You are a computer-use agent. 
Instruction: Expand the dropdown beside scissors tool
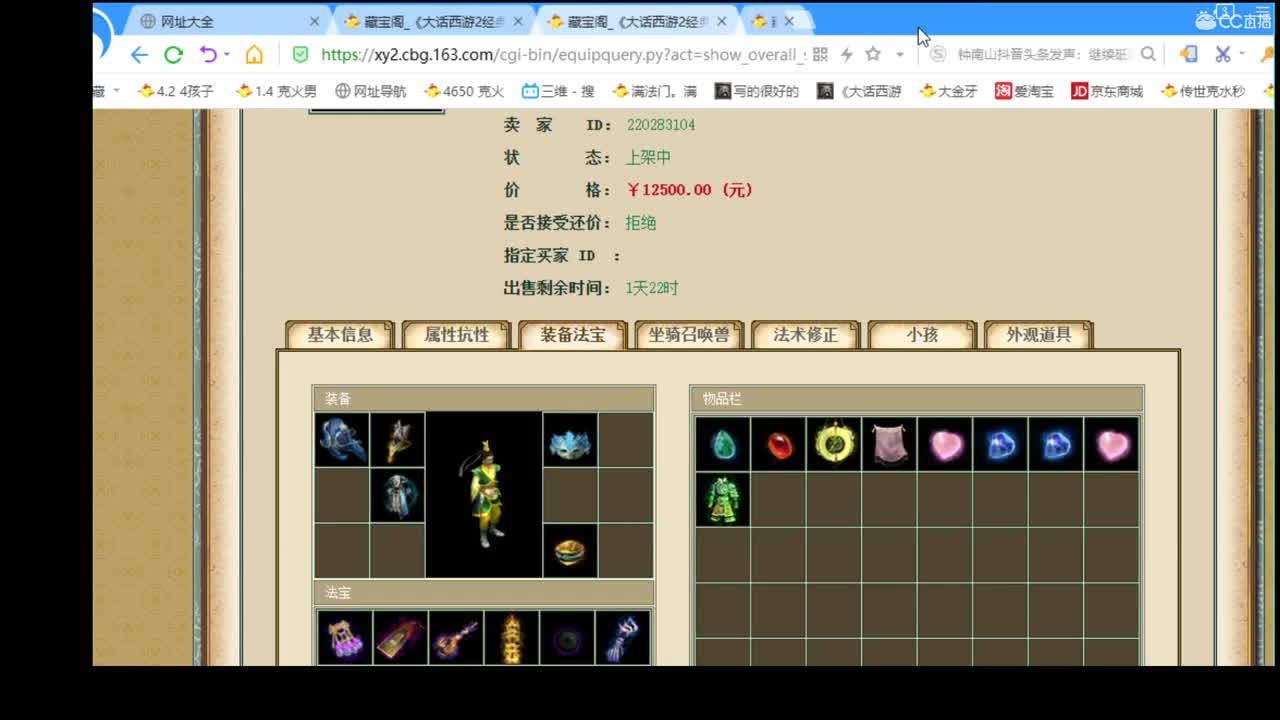(1241, 54)
